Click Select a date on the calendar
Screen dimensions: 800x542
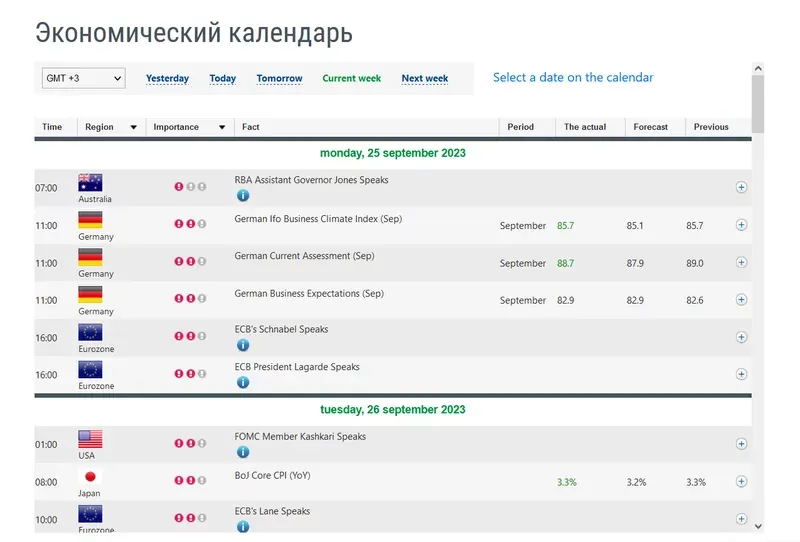[573, 77]
